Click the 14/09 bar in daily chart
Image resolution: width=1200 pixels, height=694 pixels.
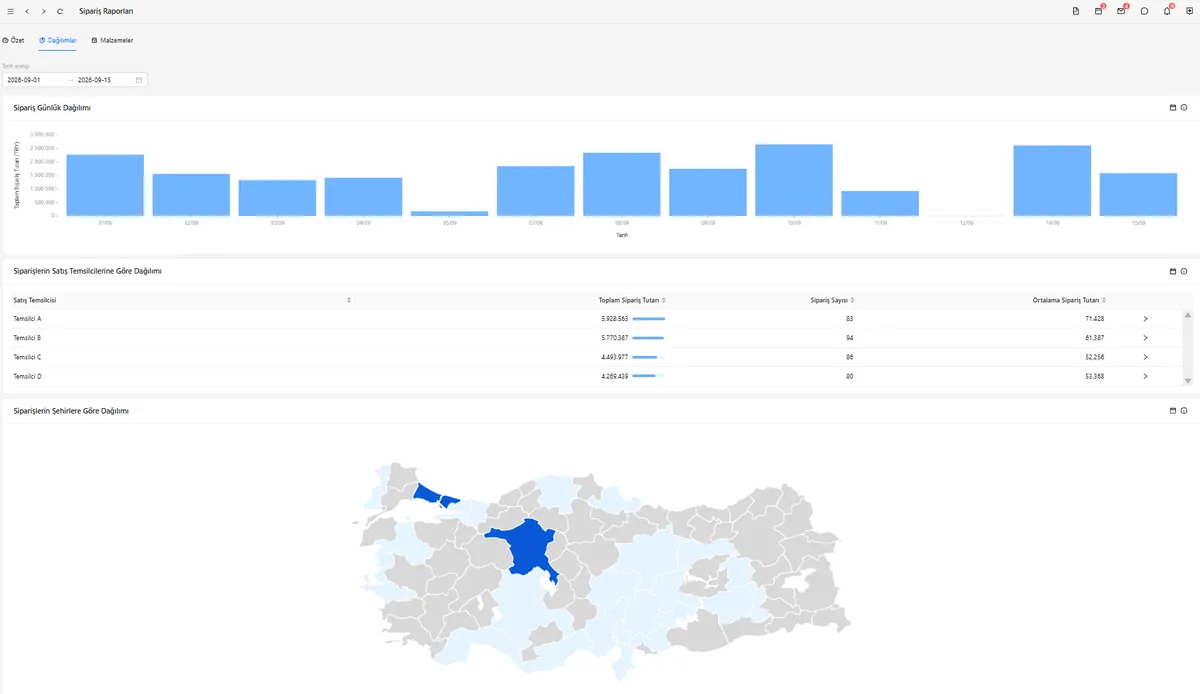tap(1052, 181)
